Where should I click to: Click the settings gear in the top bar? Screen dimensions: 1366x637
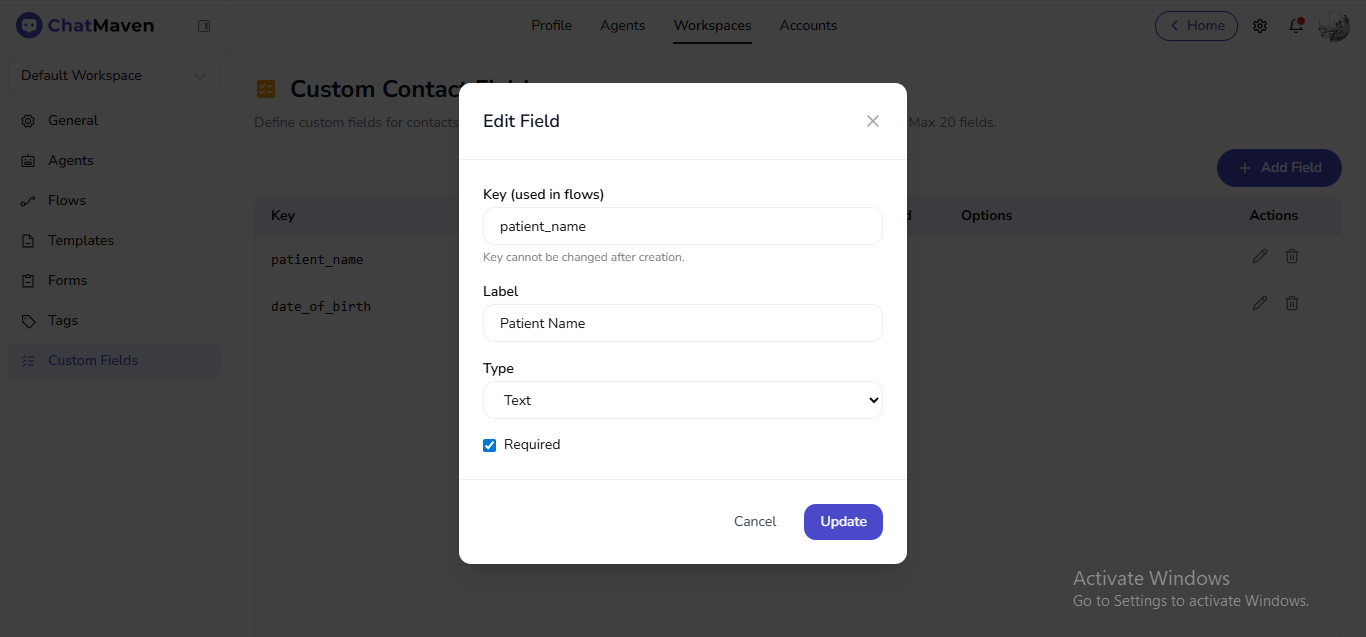click(x=1260, y=26)
